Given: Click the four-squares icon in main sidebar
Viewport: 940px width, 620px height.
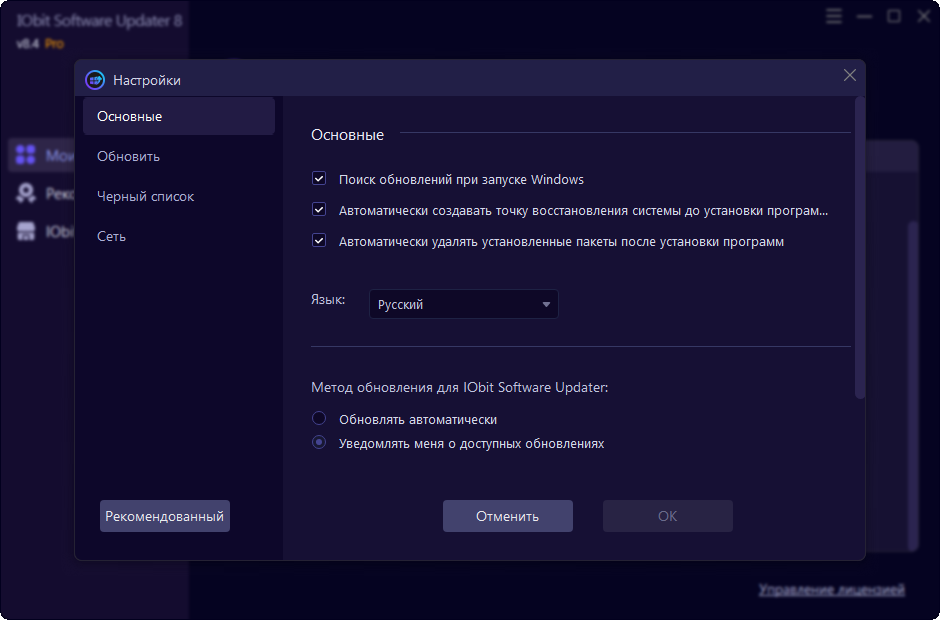Looking at the screenshot, I should tap(25, 155).
